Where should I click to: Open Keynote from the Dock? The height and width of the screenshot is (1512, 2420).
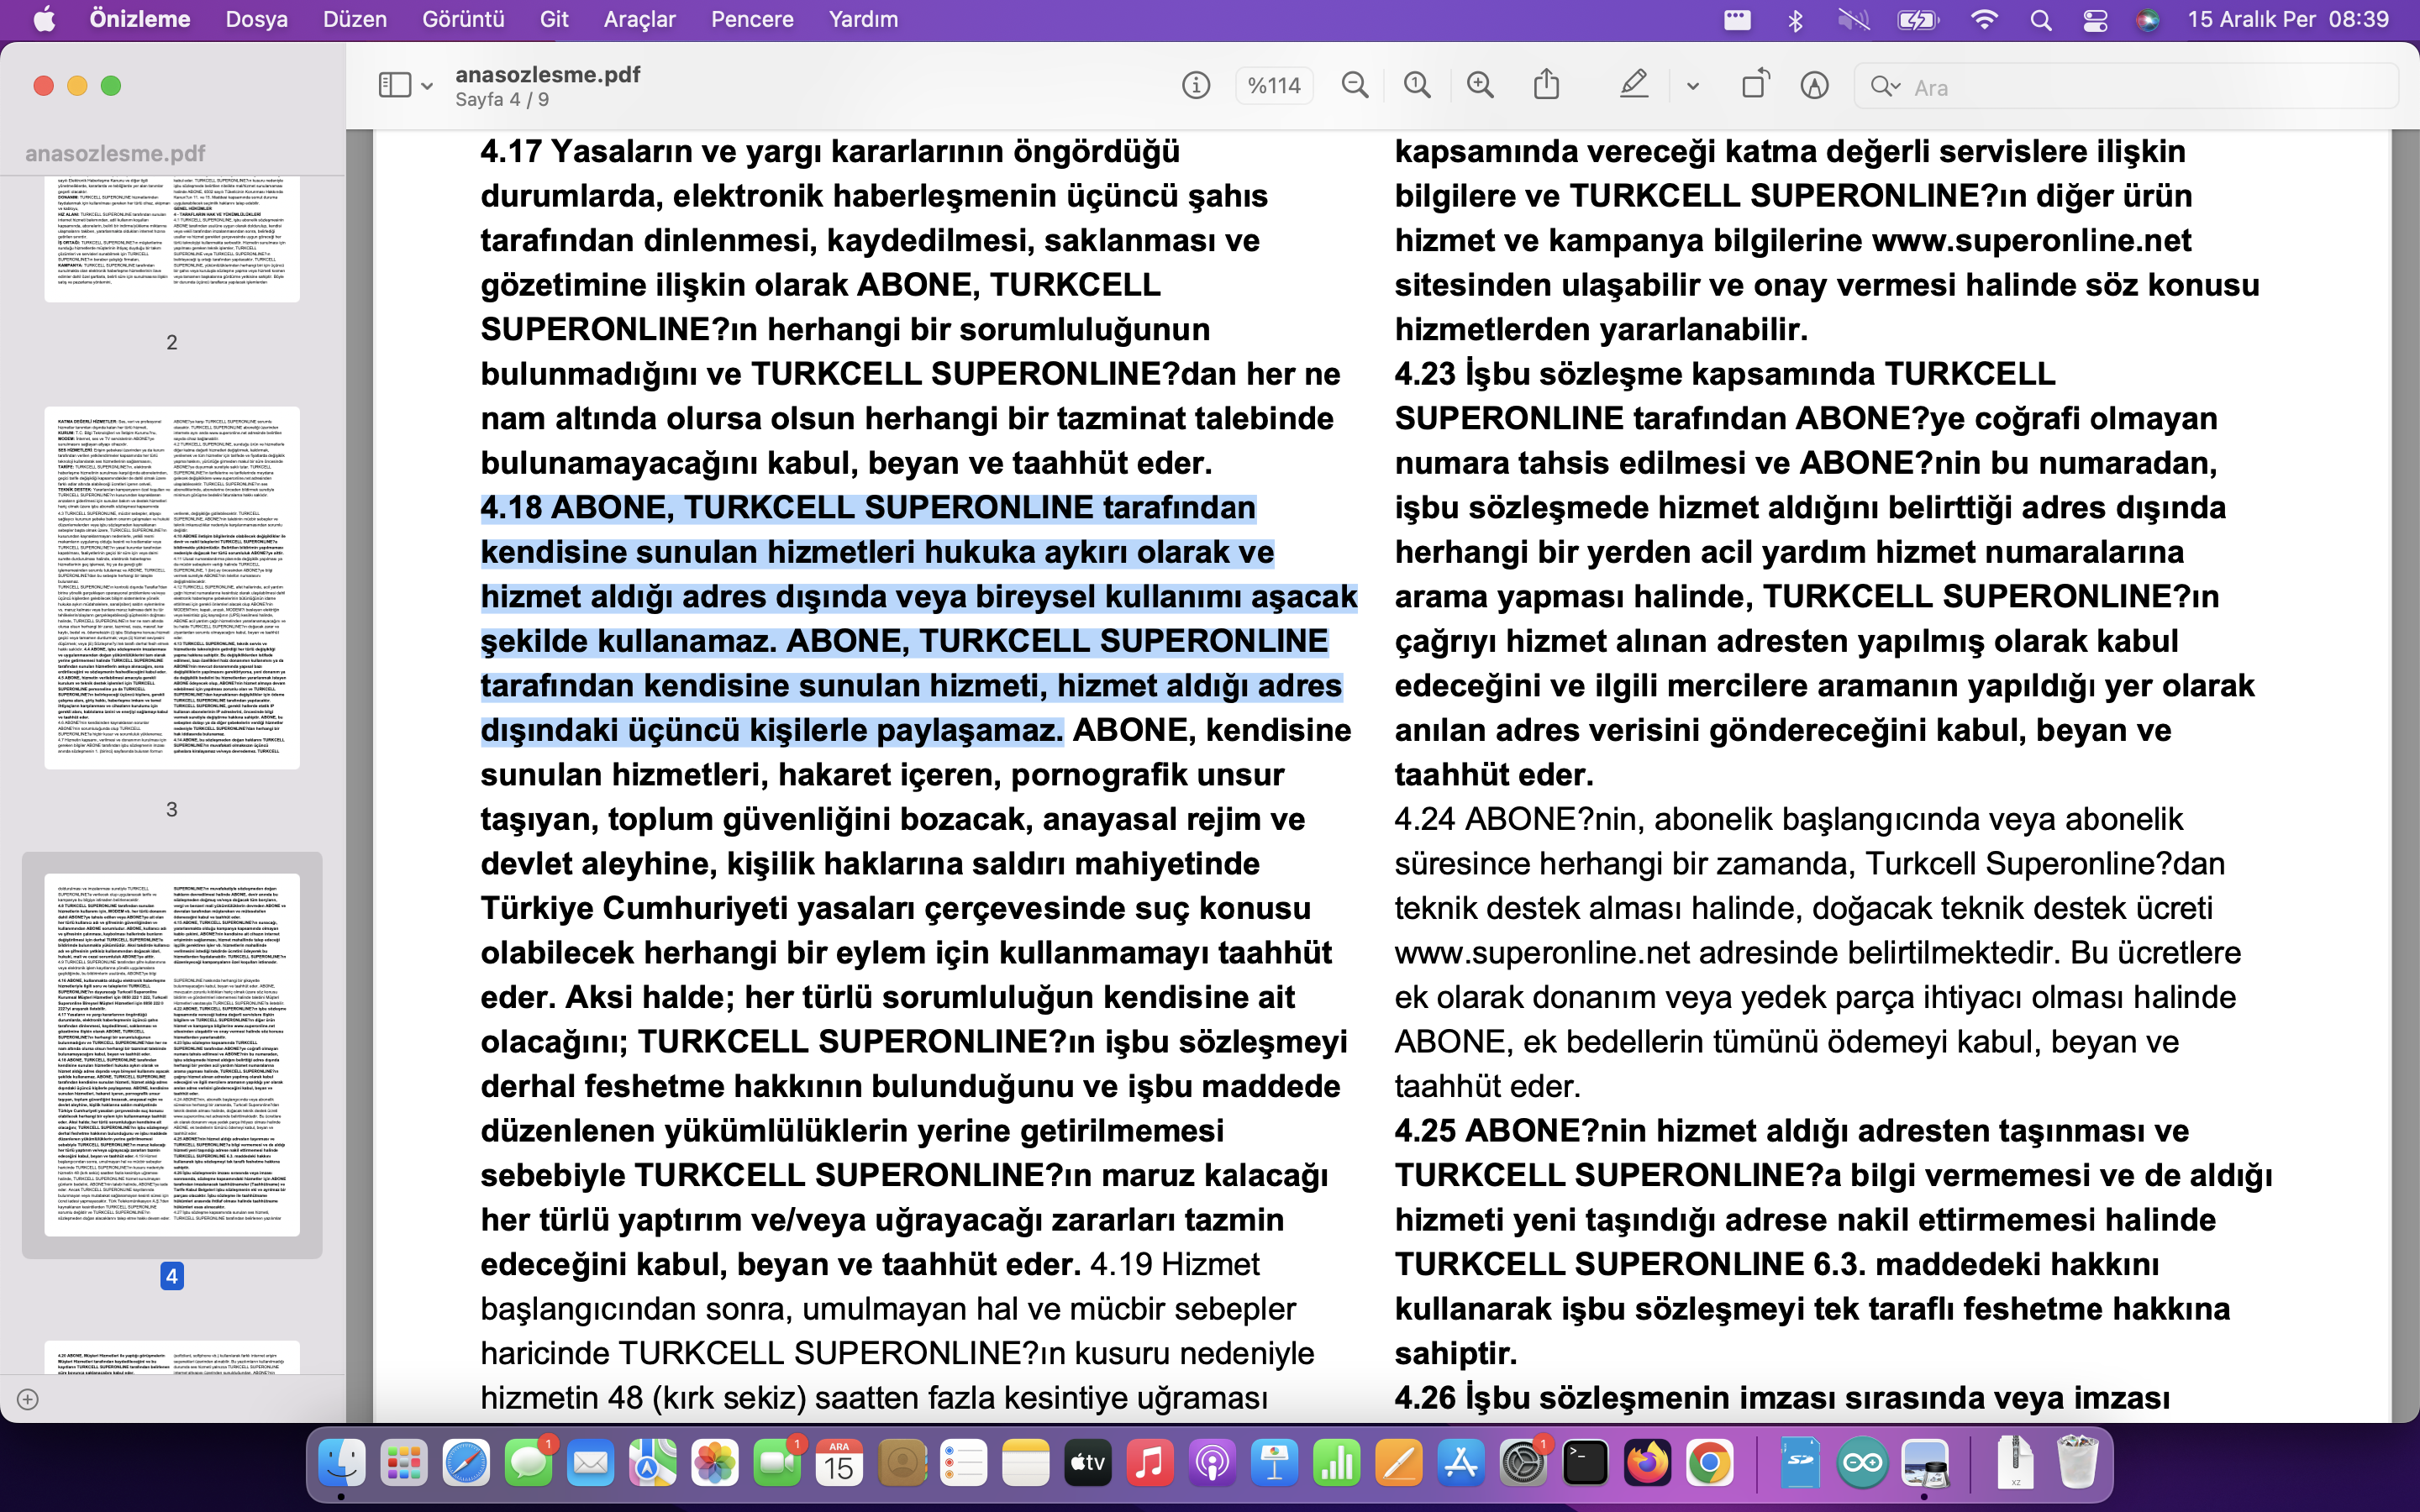pyautogui.click(x=1274, y=1464)
